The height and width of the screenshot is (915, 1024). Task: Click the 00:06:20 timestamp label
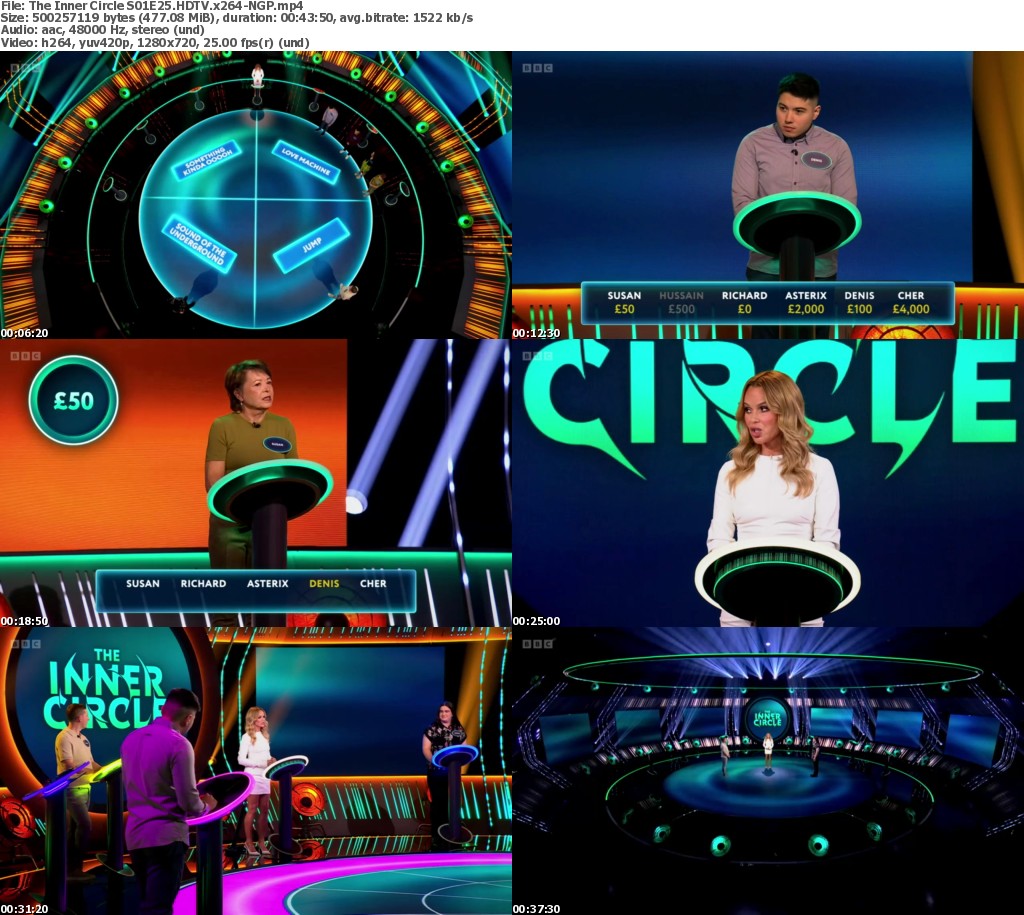click(24, 333)
